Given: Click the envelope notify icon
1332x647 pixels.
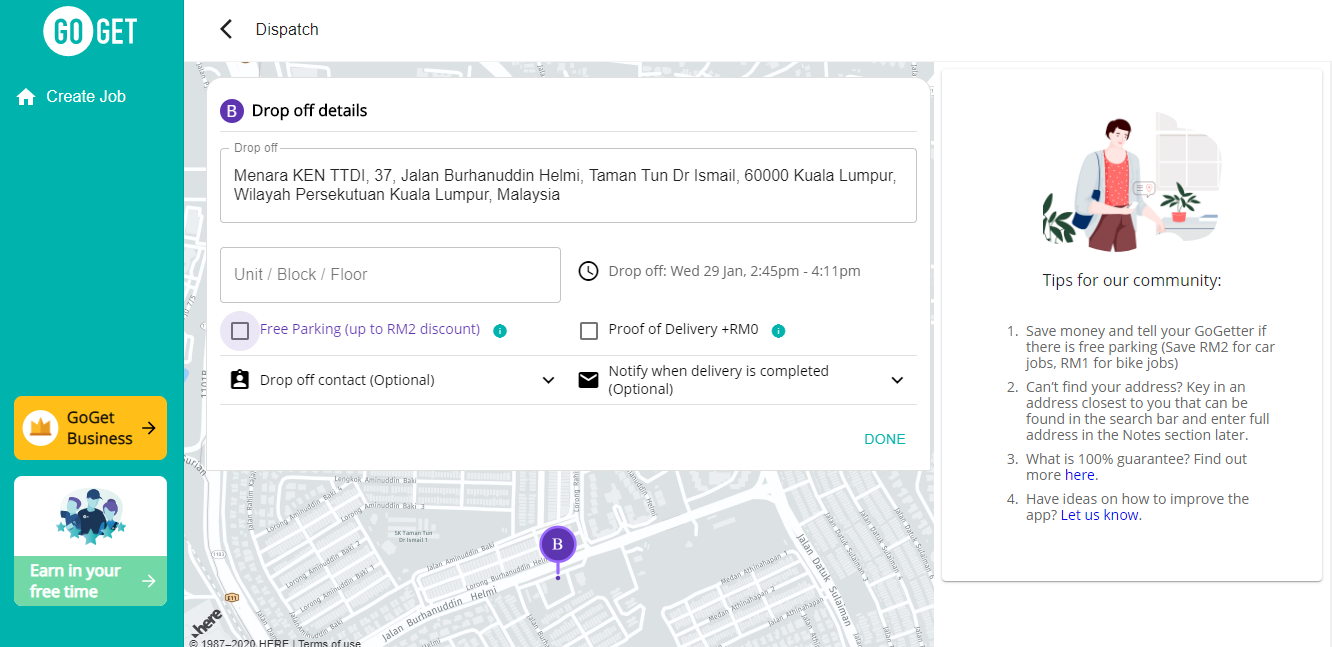Looking at the screenshot, I should pyautogui.click(x=589, y=380).
